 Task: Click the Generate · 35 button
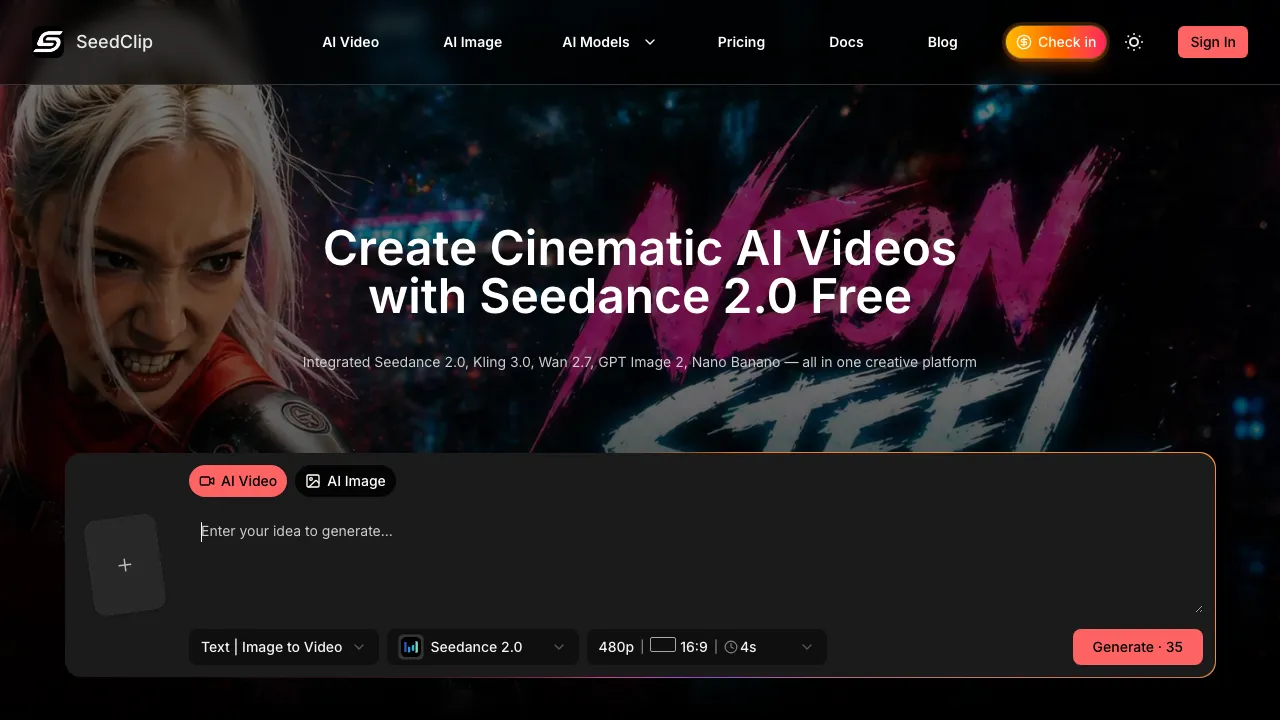1138,647
